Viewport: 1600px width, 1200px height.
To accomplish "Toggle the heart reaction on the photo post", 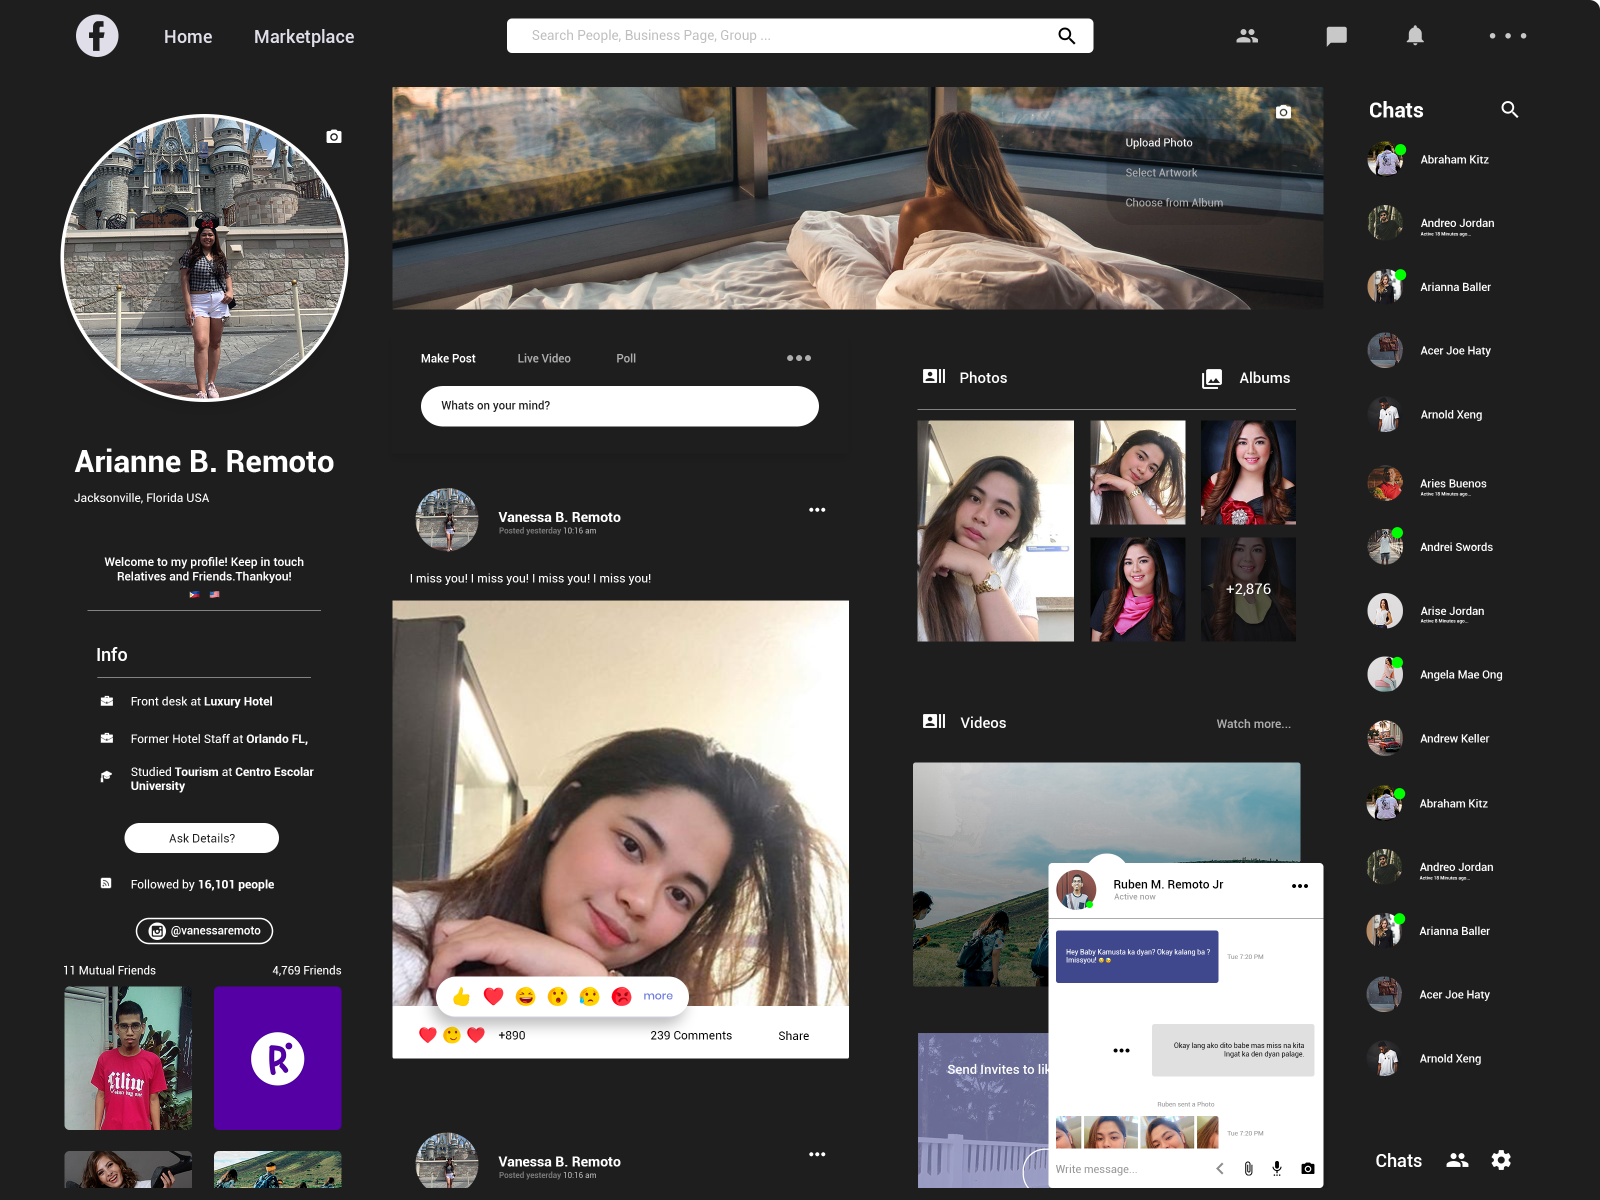I will [x=492, y=995].
